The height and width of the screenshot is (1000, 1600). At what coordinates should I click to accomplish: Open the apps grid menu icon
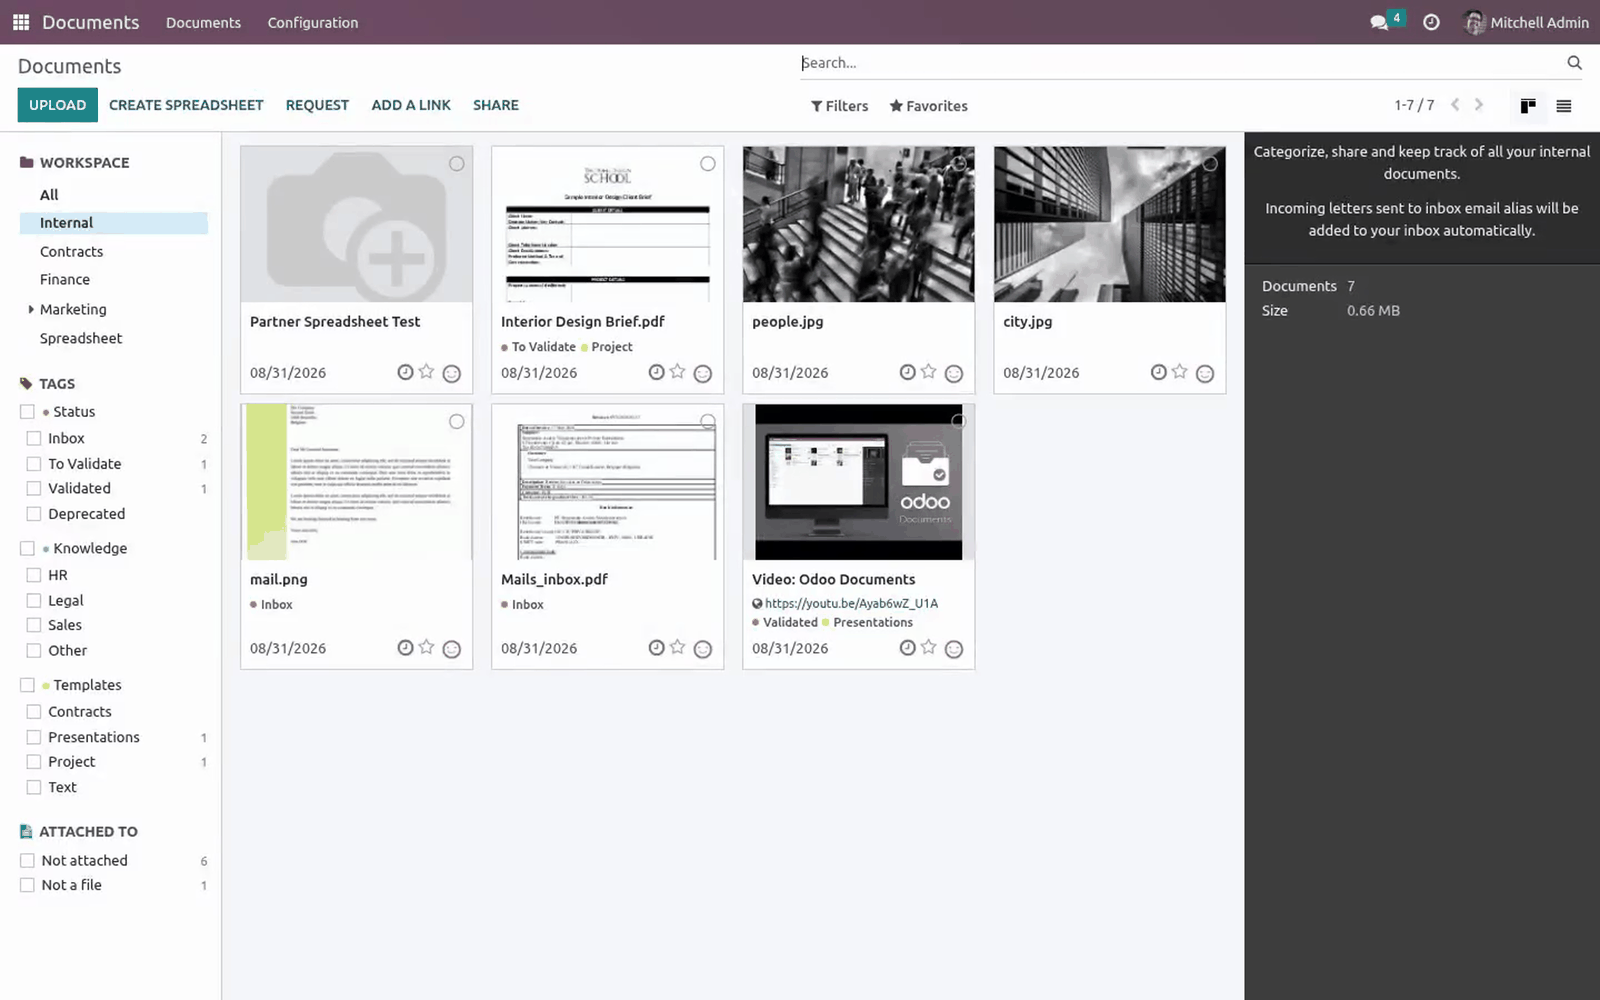tap(21, 22)
